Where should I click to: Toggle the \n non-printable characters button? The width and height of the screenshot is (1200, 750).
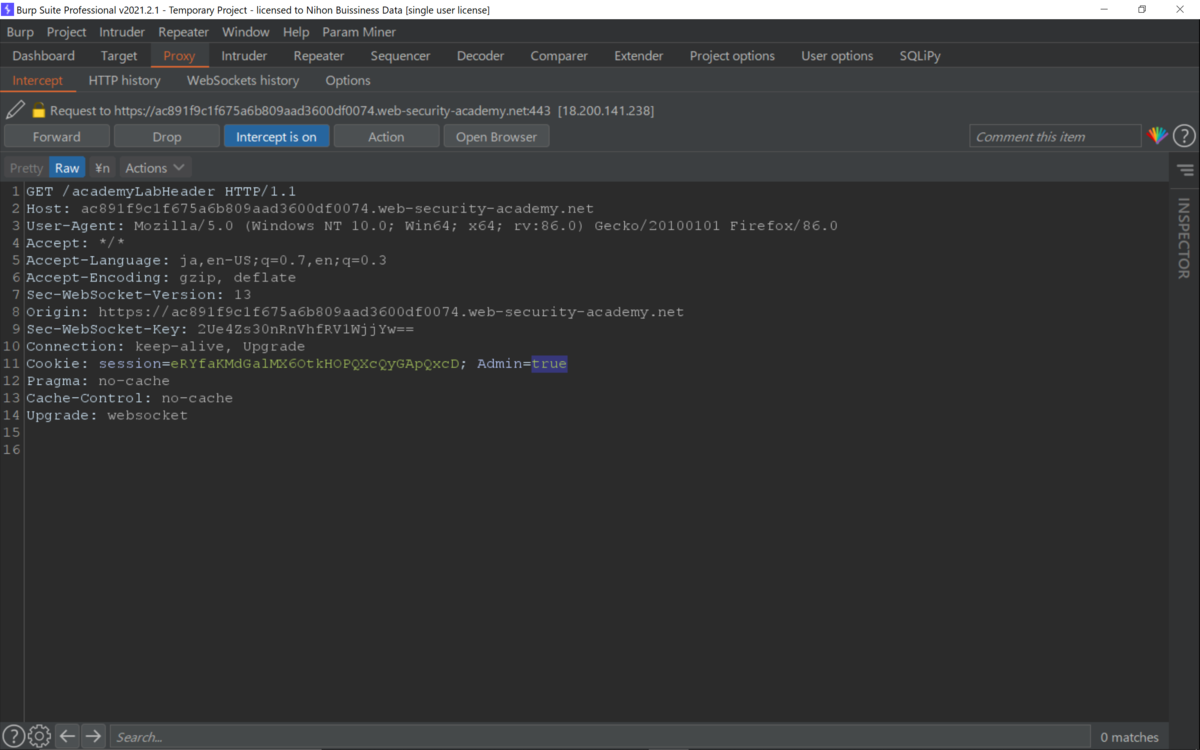pyautogui.click(x=102, y=168)
